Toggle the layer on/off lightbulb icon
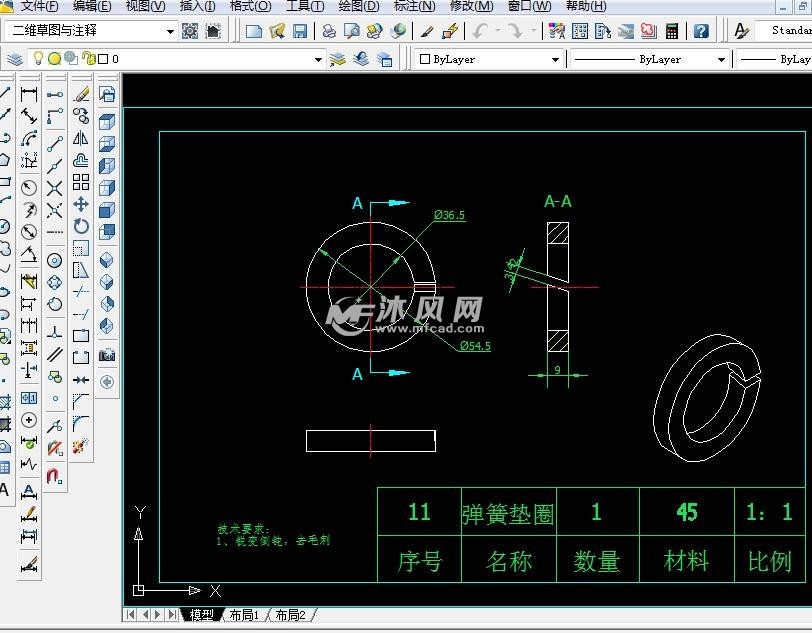Viewport: 812px width, 633px height. click(x=39, y=59)
